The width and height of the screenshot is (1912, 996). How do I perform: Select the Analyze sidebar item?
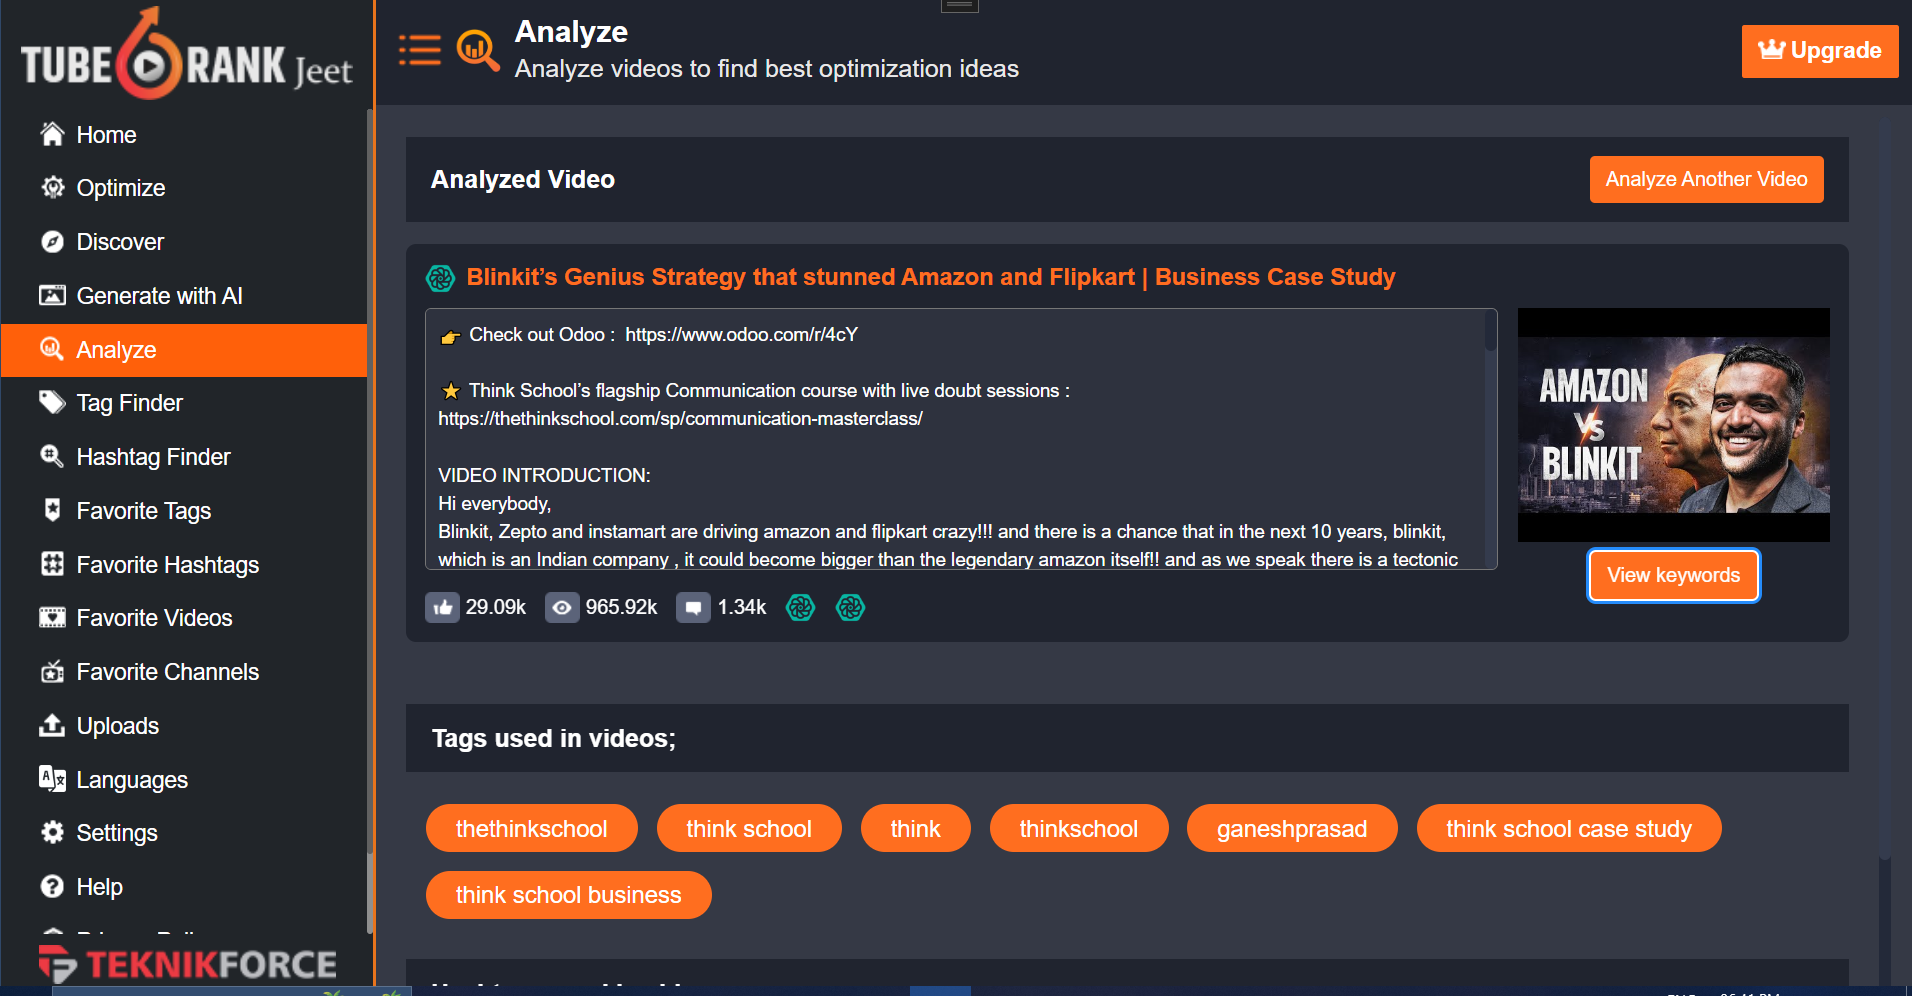pos(184,350)
